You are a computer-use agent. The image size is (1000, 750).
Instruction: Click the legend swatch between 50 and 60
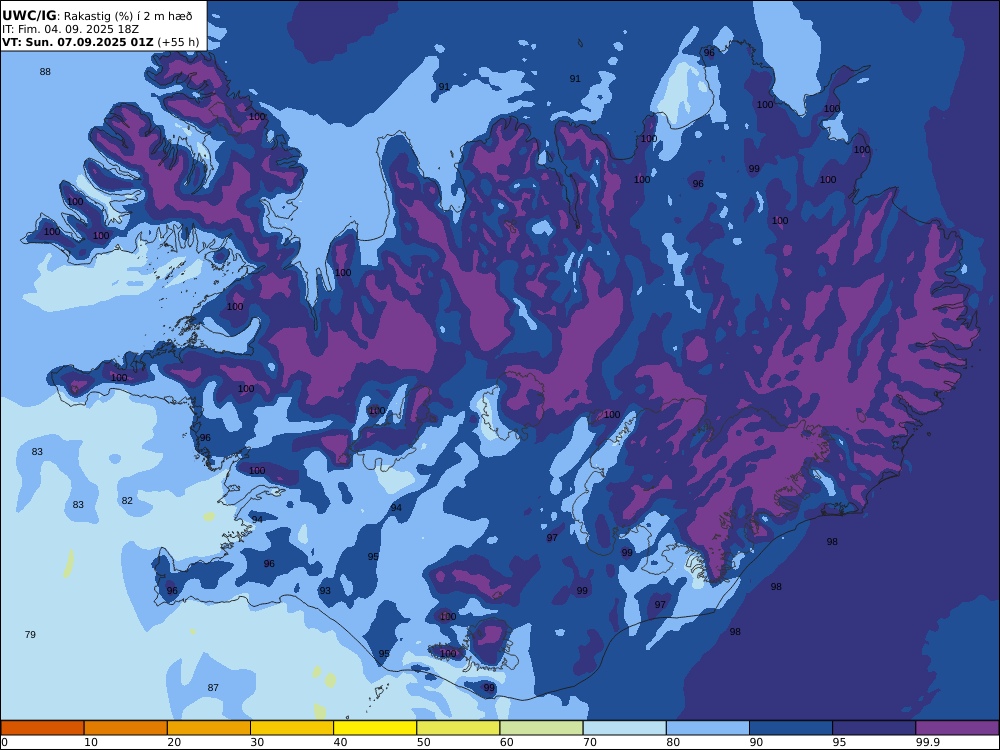point(458,728)
